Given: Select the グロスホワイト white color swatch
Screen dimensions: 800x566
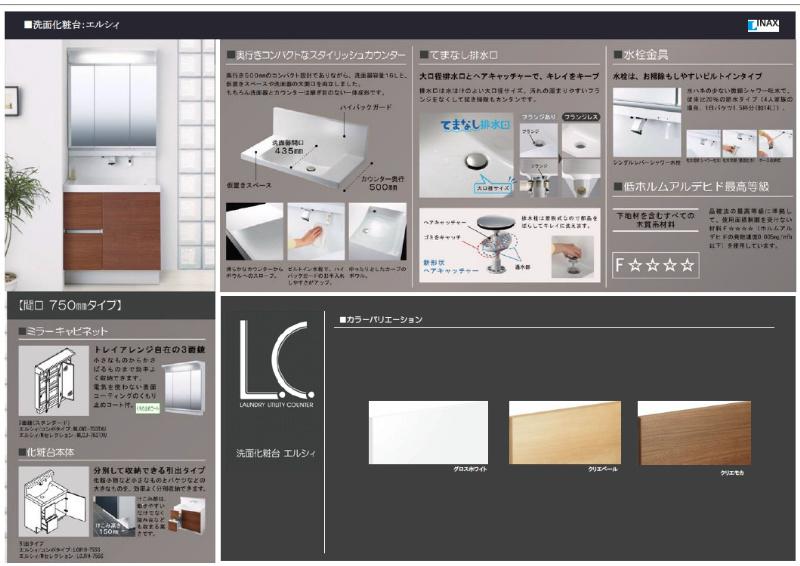Looking at the screenshot, I should 428,432.
